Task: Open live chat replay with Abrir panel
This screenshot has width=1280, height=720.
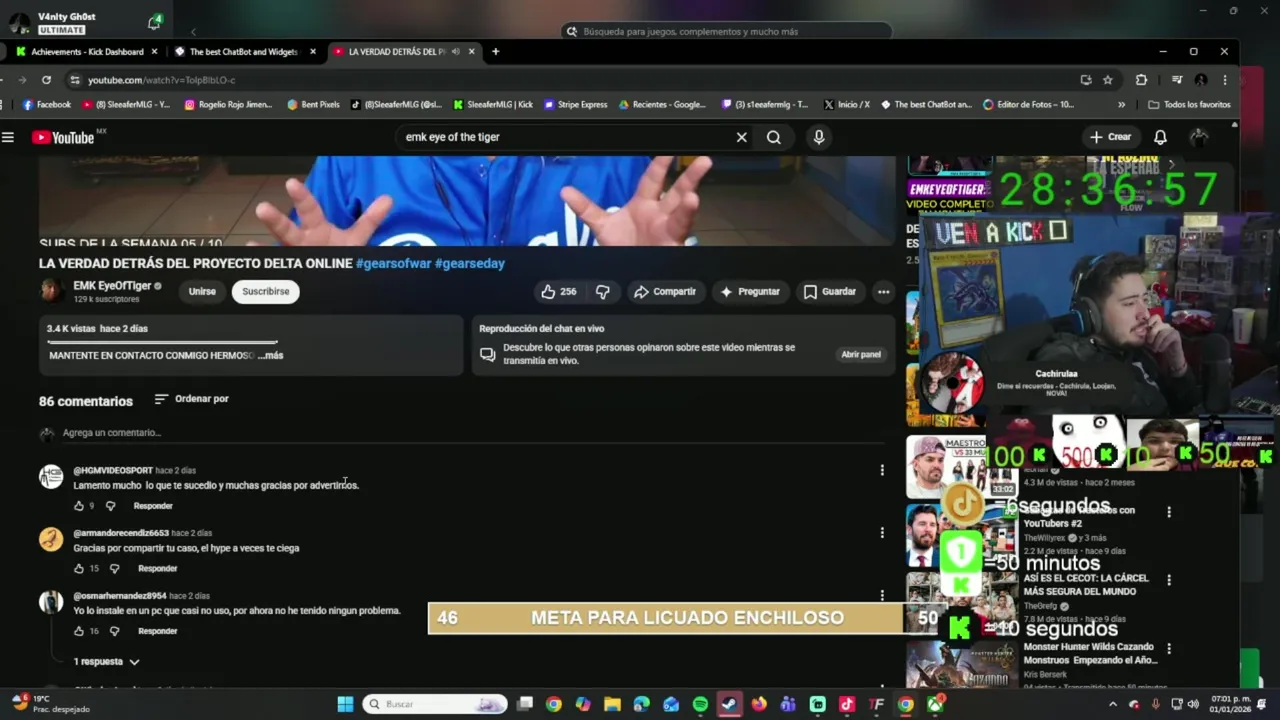Action: tap(861, 355)
